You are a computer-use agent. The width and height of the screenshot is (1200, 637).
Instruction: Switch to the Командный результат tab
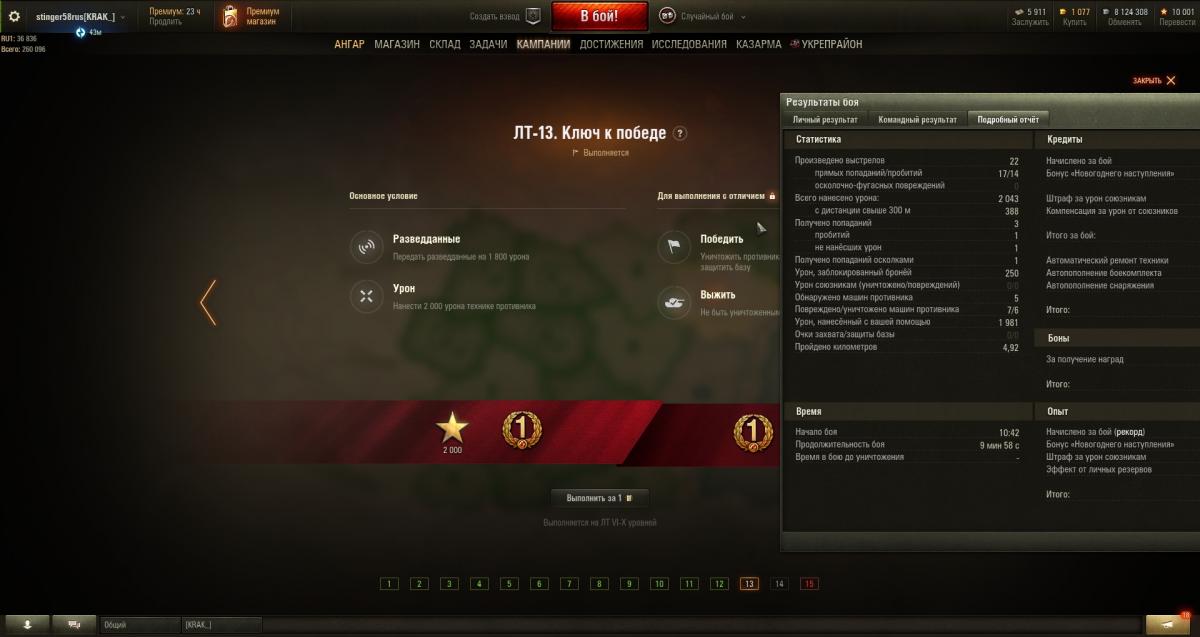(917, 119)
